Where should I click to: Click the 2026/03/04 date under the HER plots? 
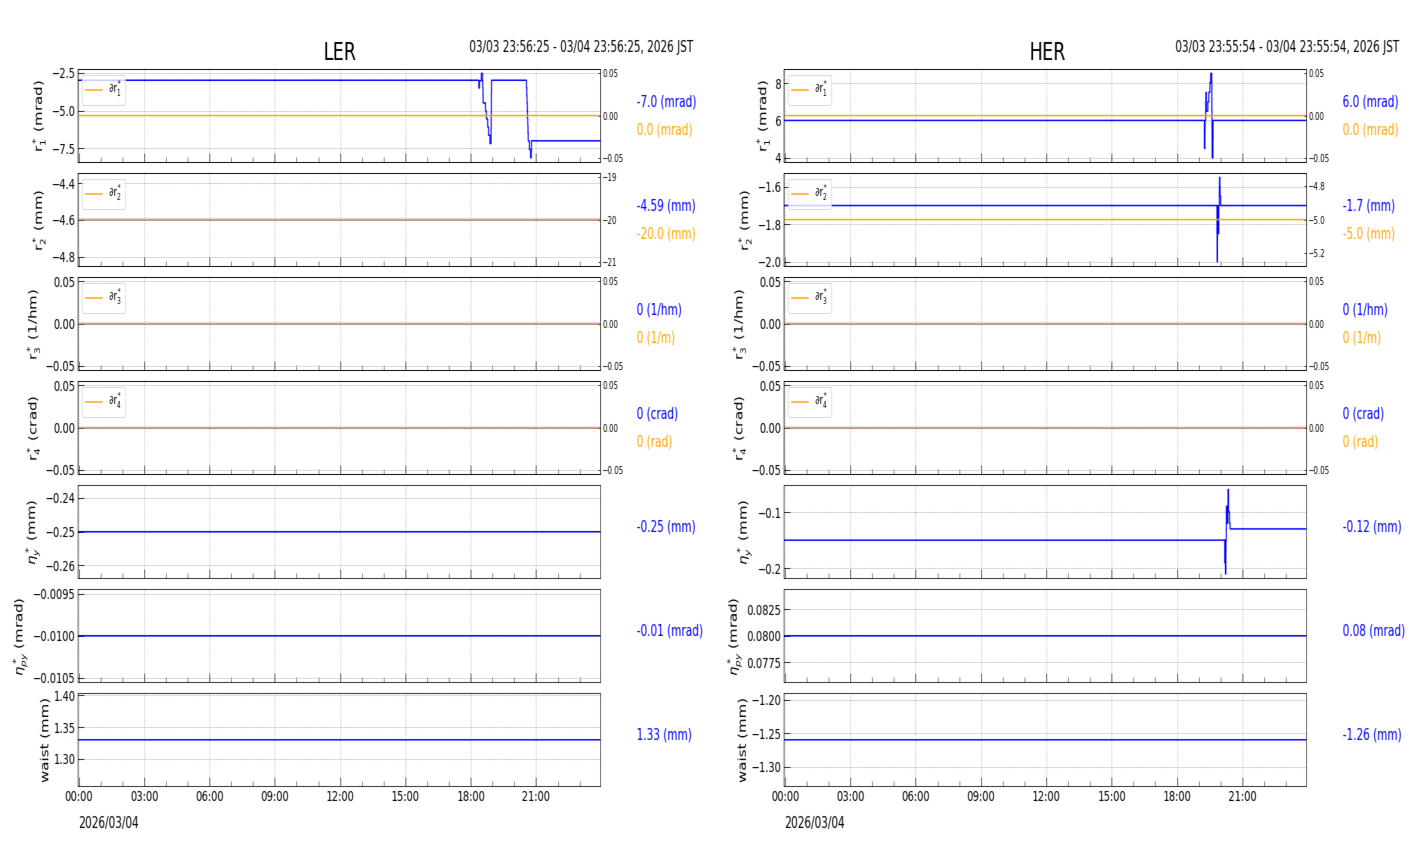(x=815, y=822)
